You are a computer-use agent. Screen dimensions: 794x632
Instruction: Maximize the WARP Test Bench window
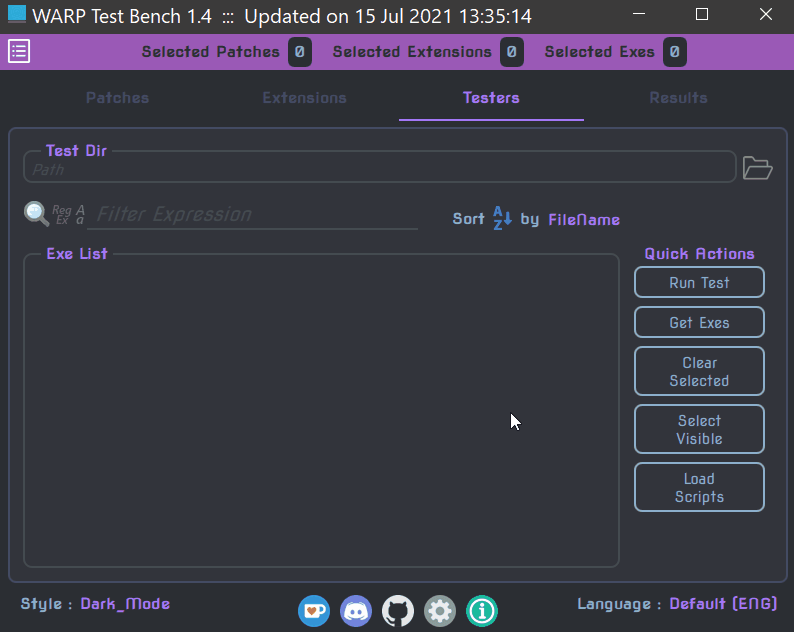point(702,14)
